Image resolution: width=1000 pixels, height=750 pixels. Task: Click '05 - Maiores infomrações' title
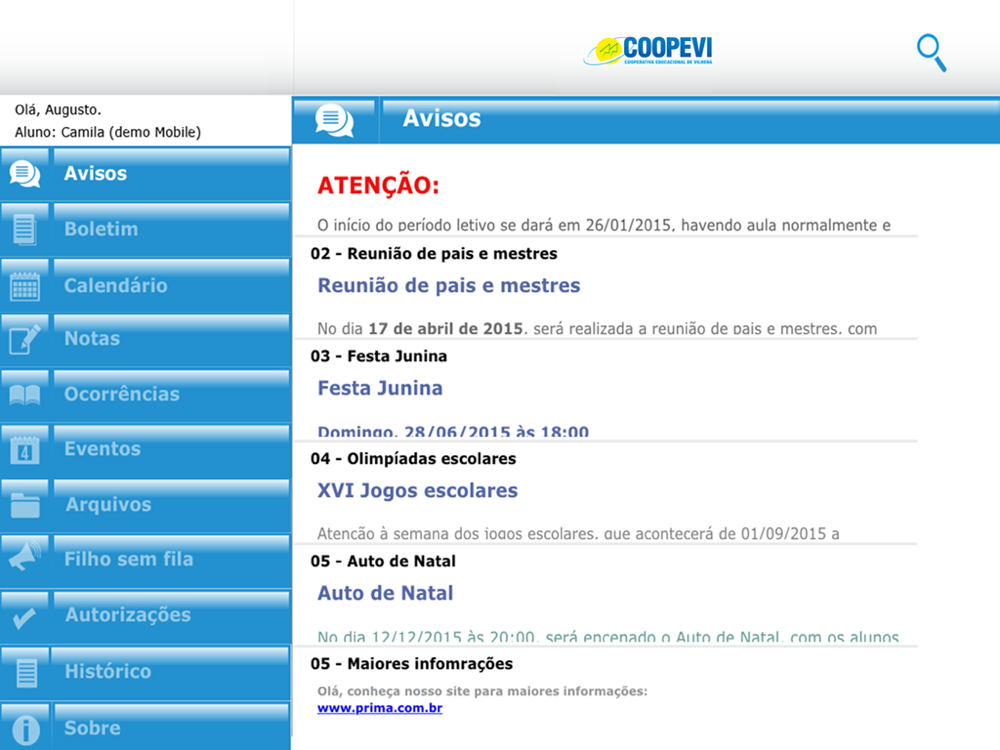coord(411,664)
